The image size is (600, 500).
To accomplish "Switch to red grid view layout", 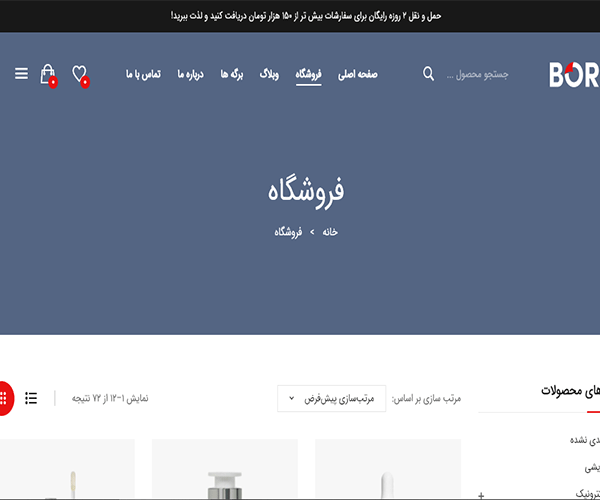I will pos(4,398).
